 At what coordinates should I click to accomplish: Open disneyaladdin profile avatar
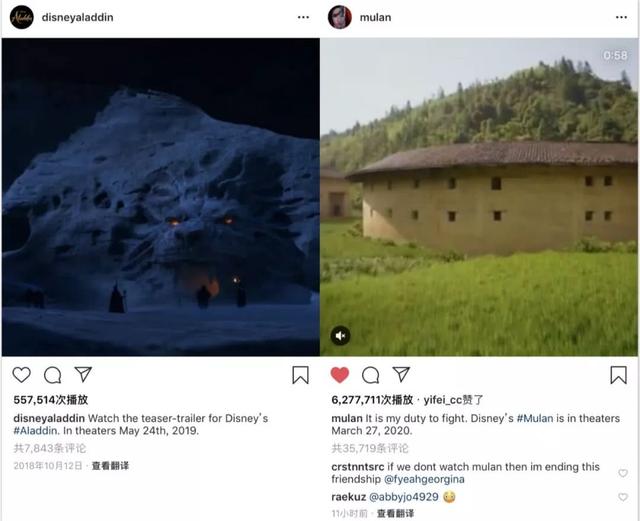[x=22, y=17]
